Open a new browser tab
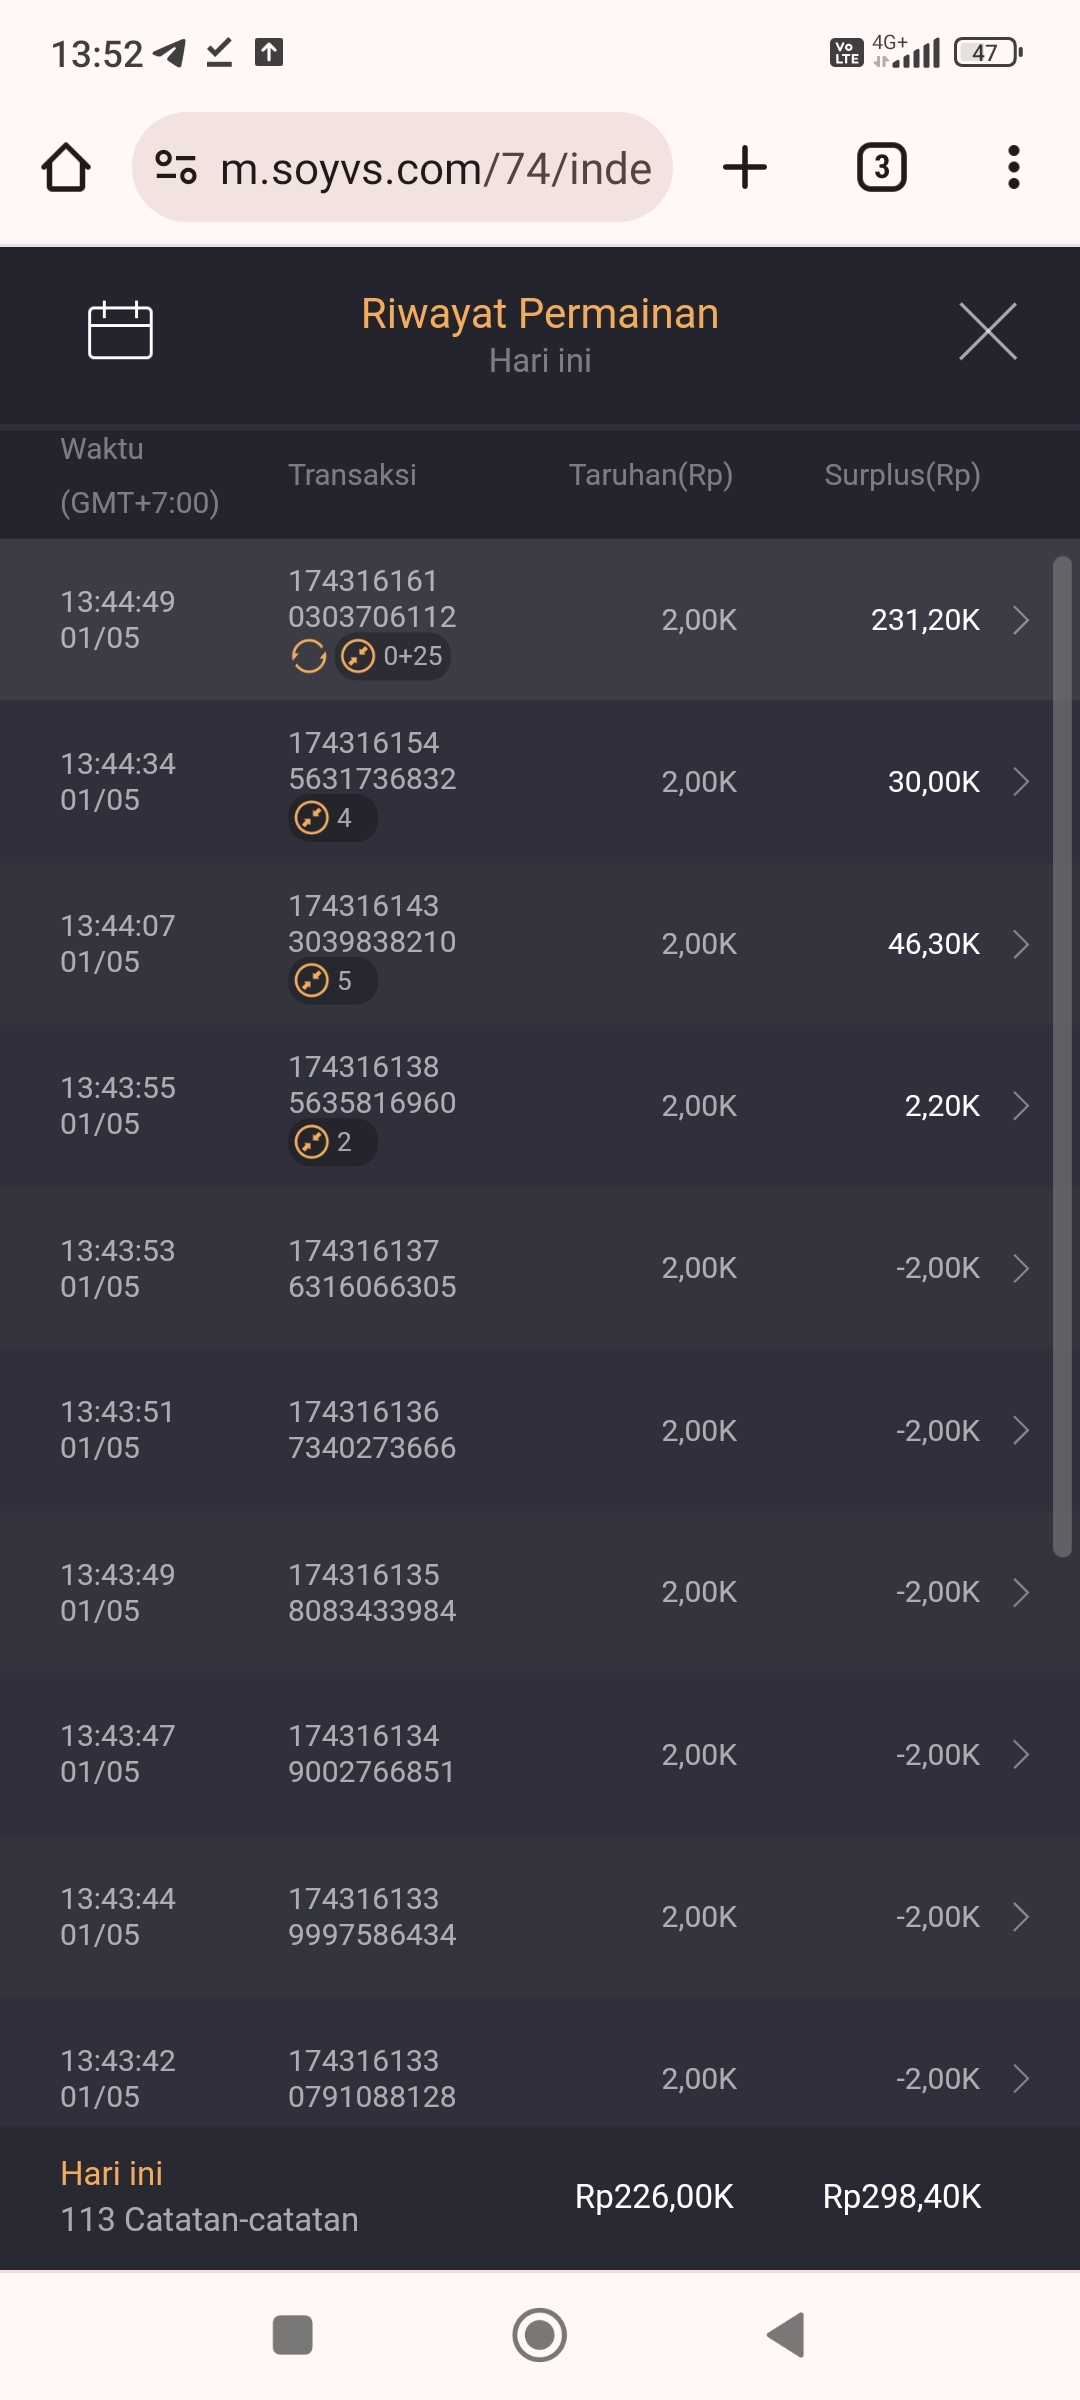The width and height of the screenshot is (1080, 2400). click(745, 167)
